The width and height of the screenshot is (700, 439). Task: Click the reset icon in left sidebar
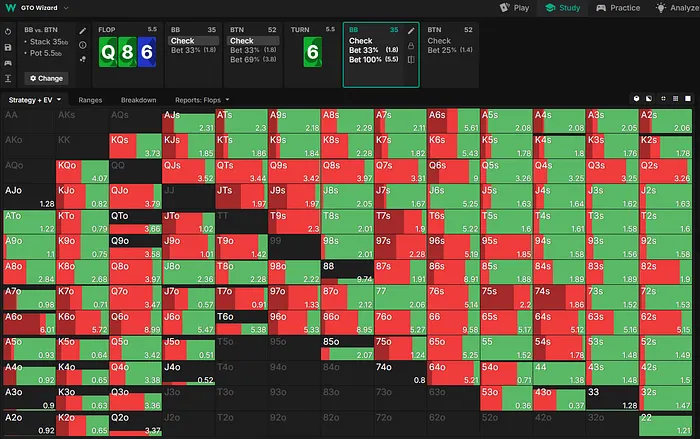(8, 31)
